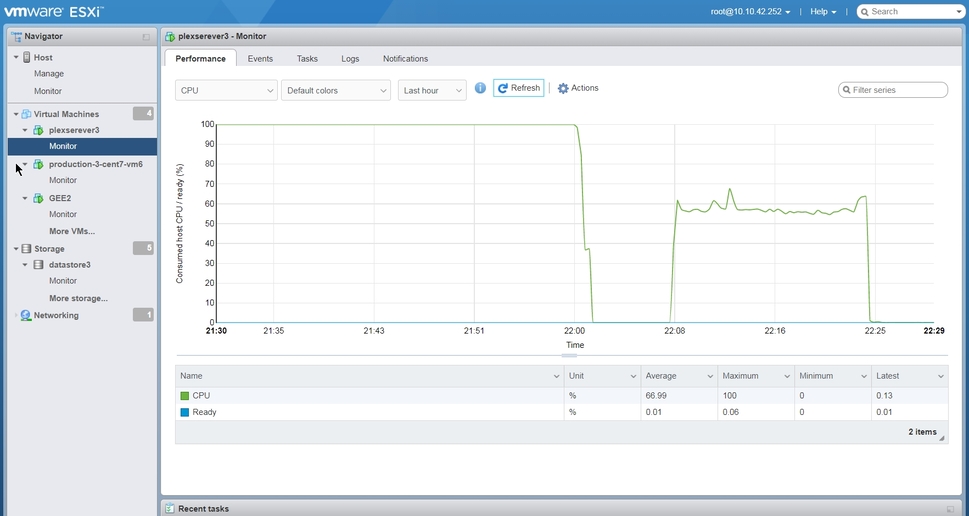Collapse the plexserever3 tree node
This screenshot has width=969, height=516.
click(x=25, y=130)
